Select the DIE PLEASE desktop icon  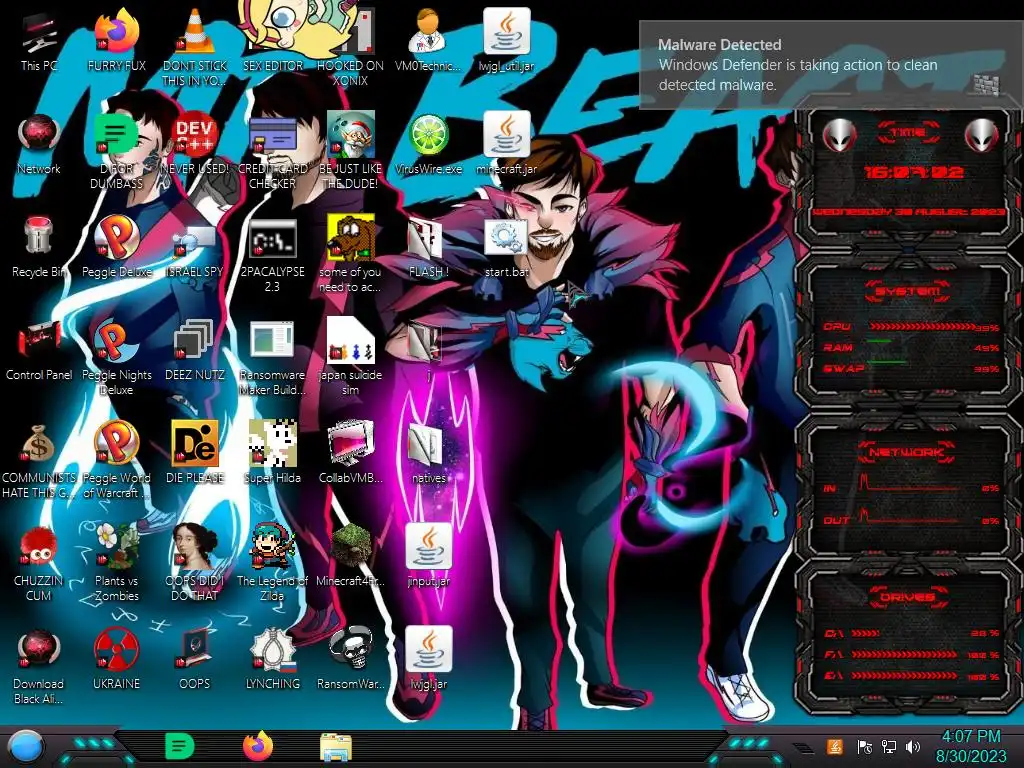point(195,454)
